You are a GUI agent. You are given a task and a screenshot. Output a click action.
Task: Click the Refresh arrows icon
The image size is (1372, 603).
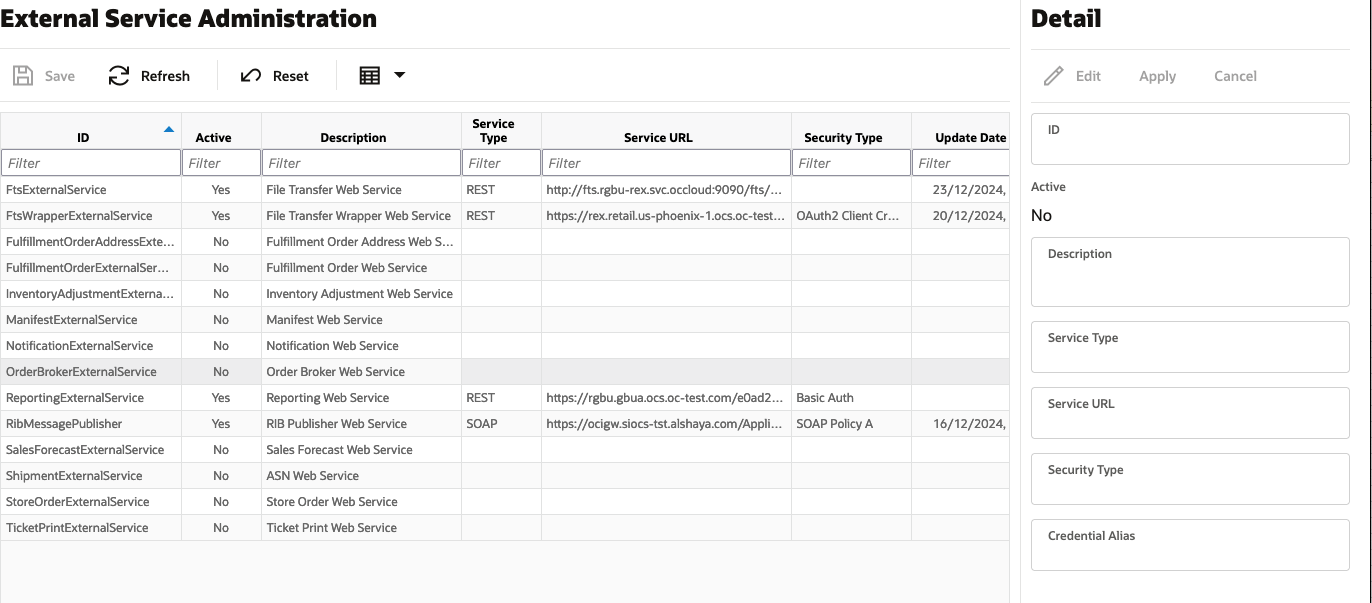click(x=119, y=76)
